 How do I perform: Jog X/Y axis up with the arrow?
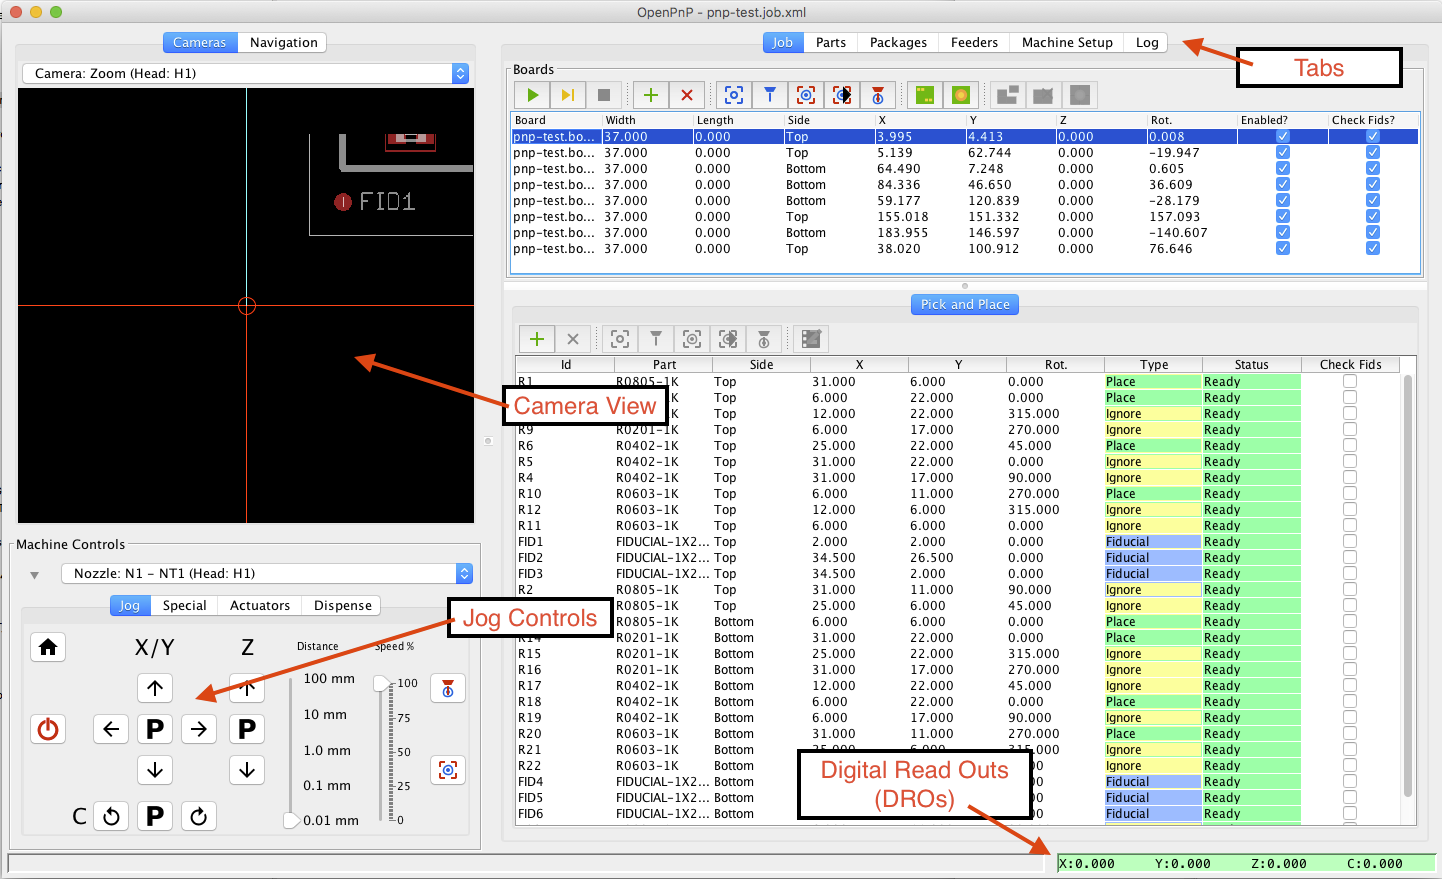[x=155, y=688]
